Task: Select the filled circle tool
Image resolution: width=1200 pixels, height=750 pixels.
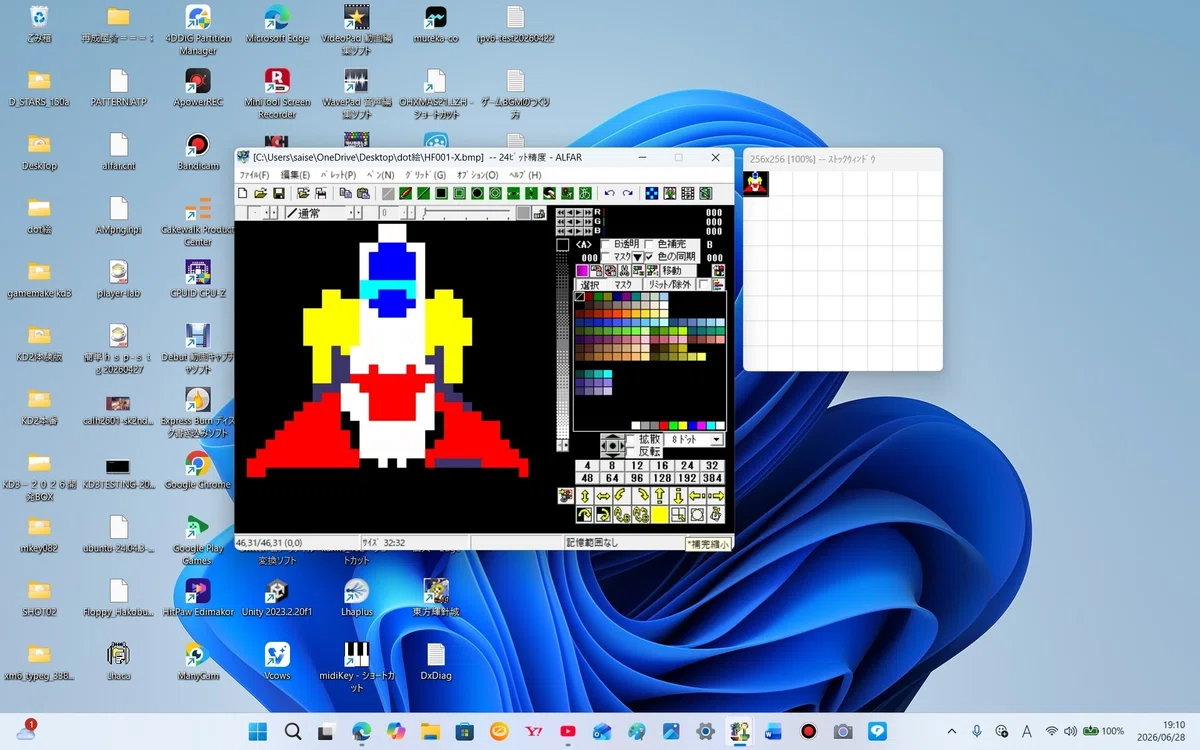Action: click(x=477, y=193)
